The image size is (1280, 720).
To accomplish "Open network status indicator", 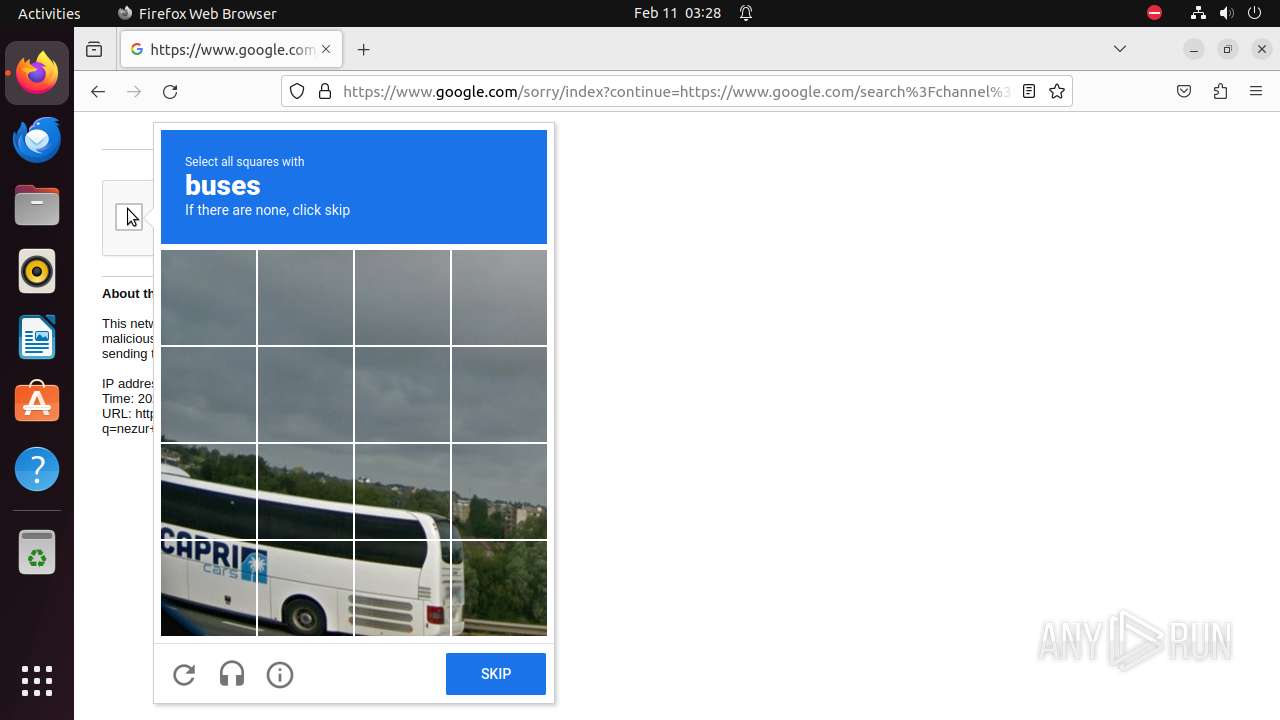I will (x=1198, y=13).
